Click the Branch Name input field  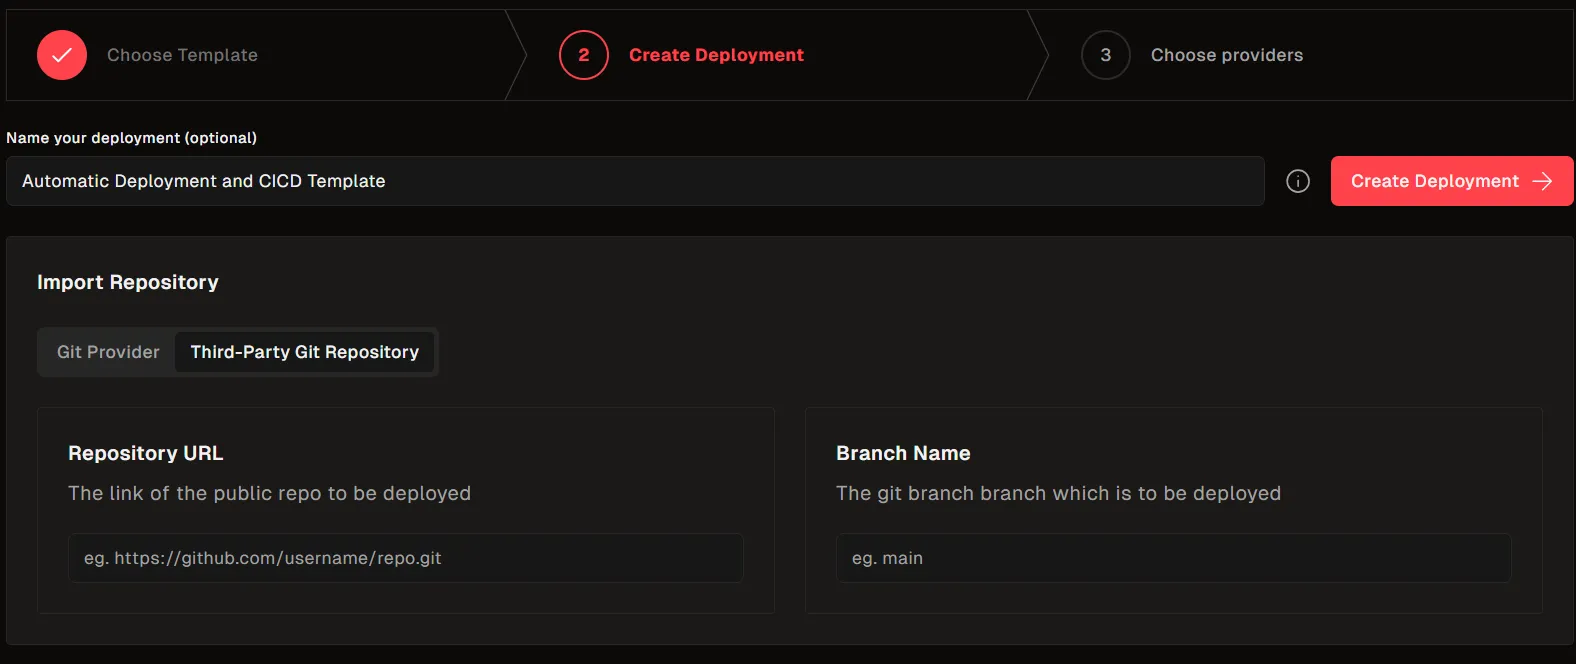(x=1173, y=558)
